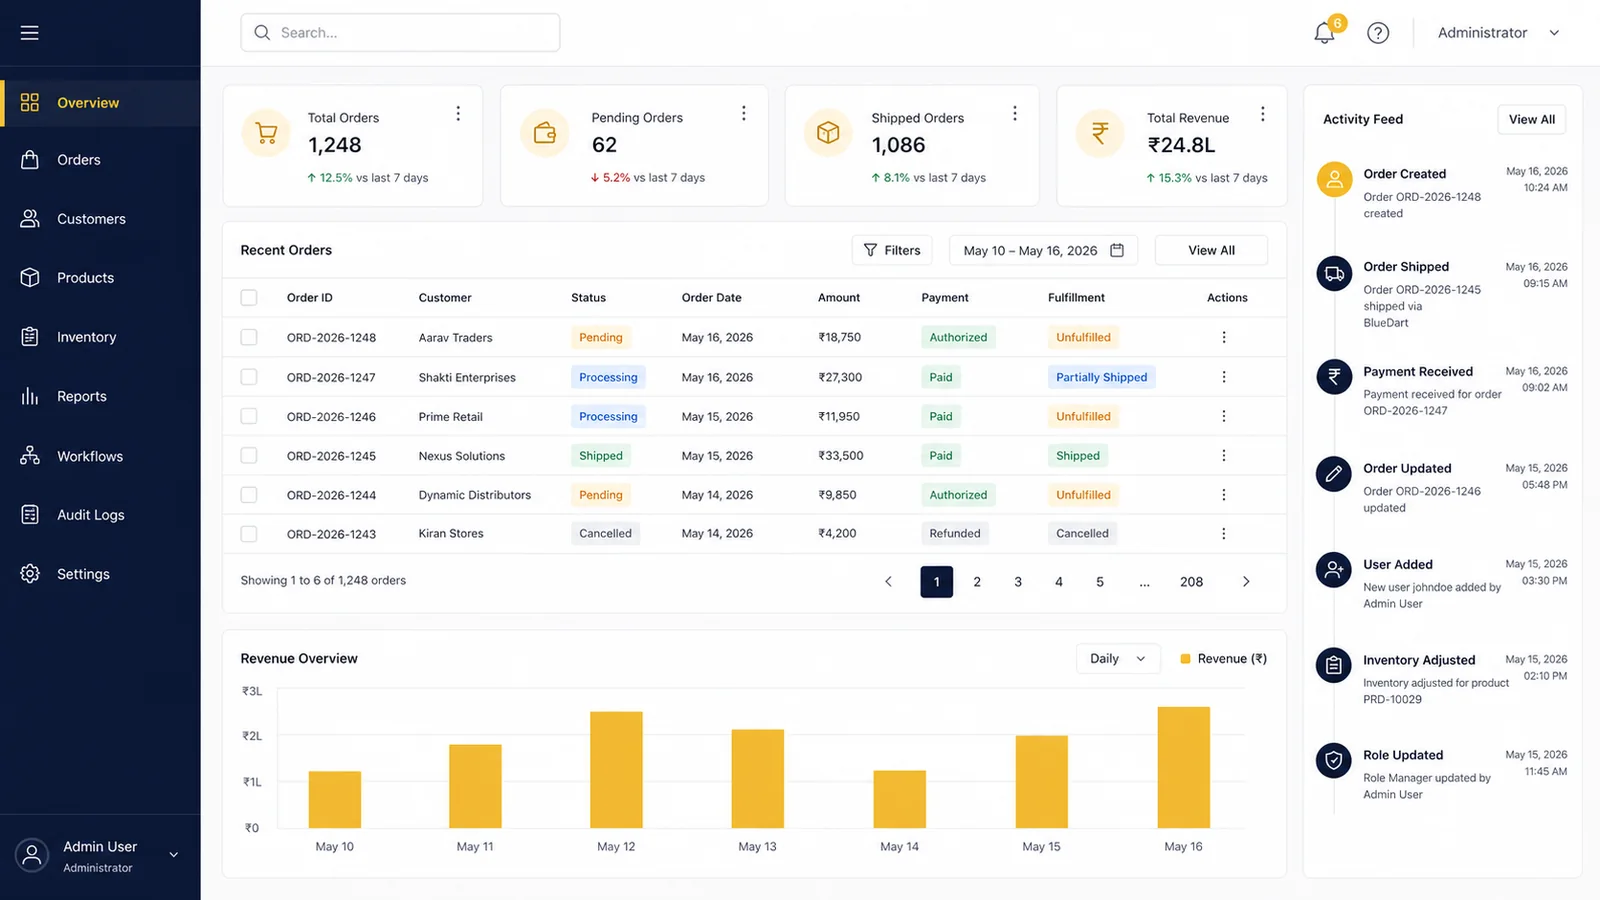The height and width of the screenshot is (900, 1600).
Task: Expand the Administrator account dropdown
Action: click(1498, 33)
